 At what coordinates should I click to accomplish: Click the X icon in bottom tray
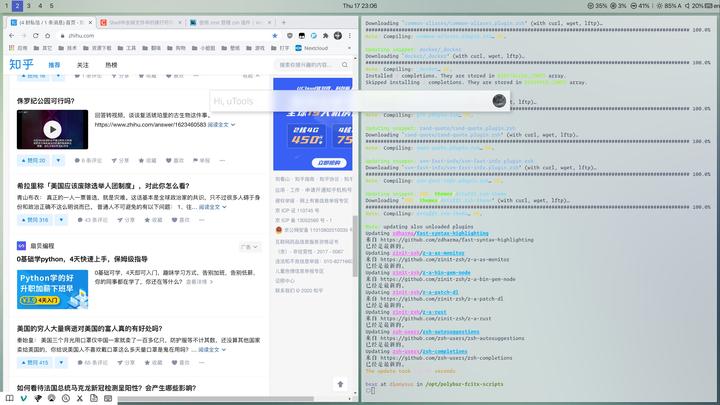pos(80,398)
